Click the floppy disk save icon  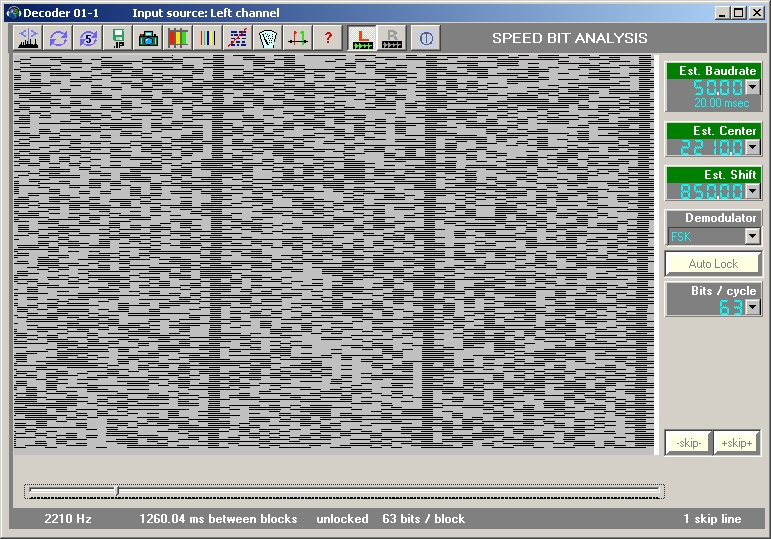tap(118, 39)
